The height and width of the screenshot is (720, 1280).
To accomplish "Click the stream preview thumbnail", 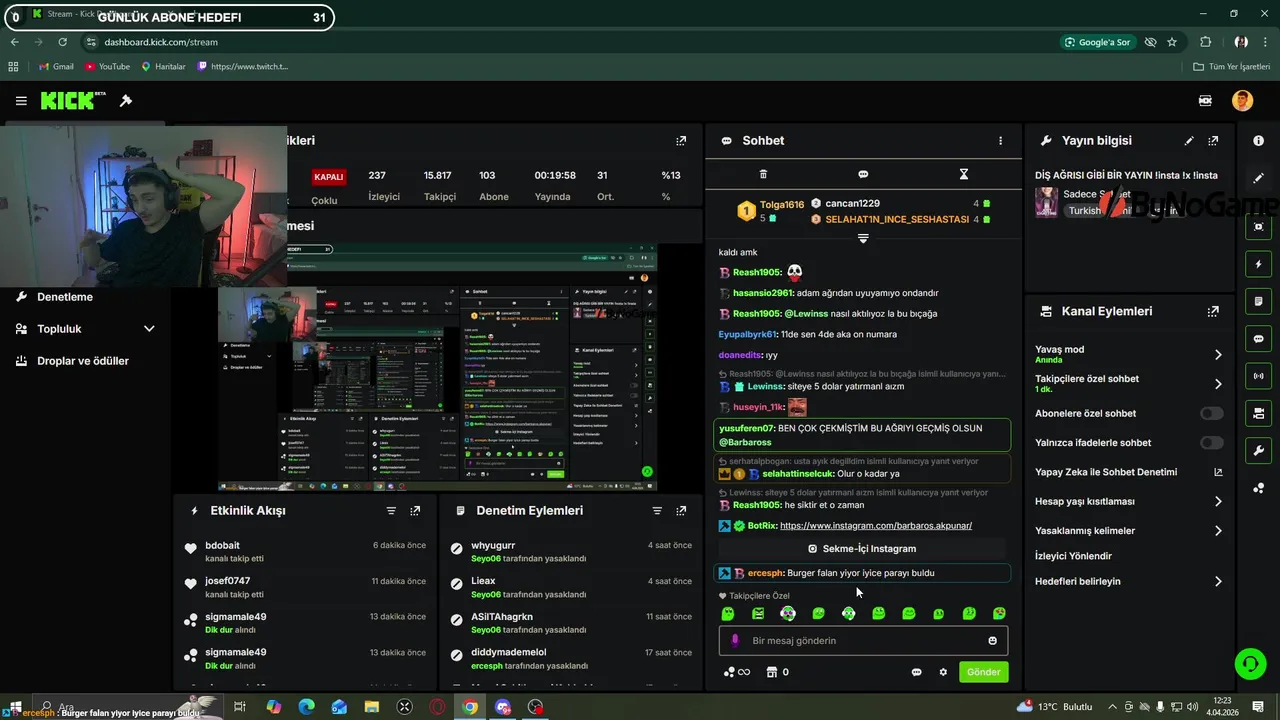I will pyautogui.click(x=437, y=367).
